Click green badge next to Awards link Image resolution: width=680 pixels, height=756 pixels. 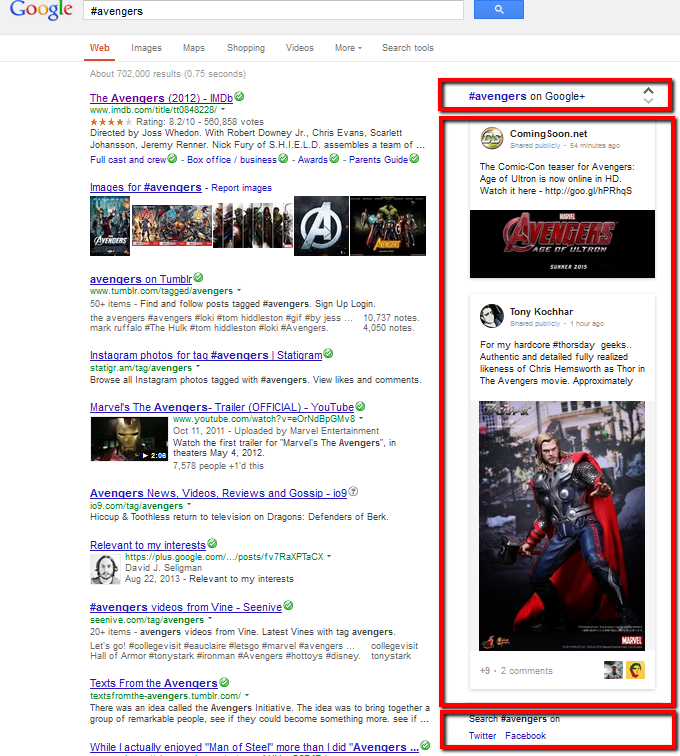pyautogui.click(x=334, y=158)
